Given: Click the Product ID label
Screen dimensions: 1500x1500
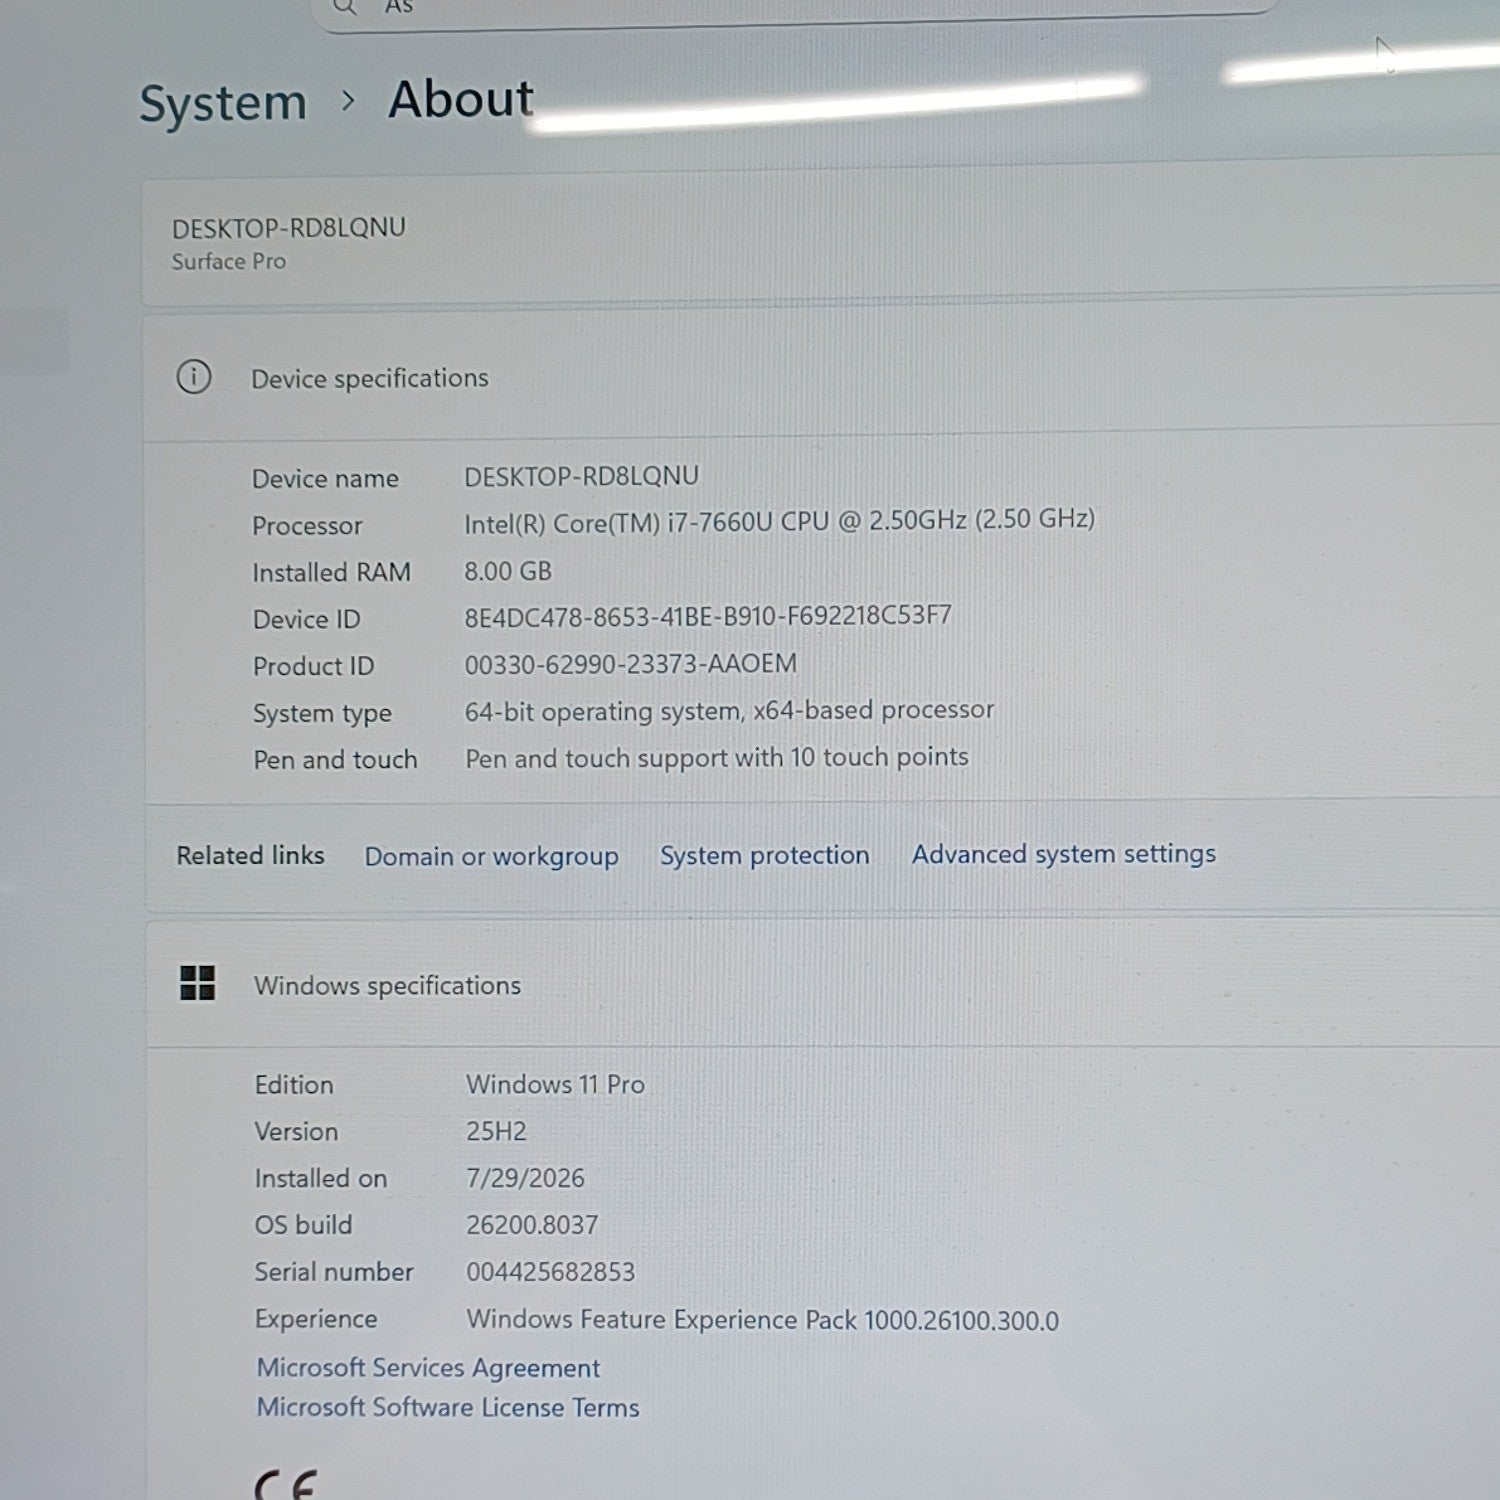Looking at the screenshot, I should [x=313, y=667].
